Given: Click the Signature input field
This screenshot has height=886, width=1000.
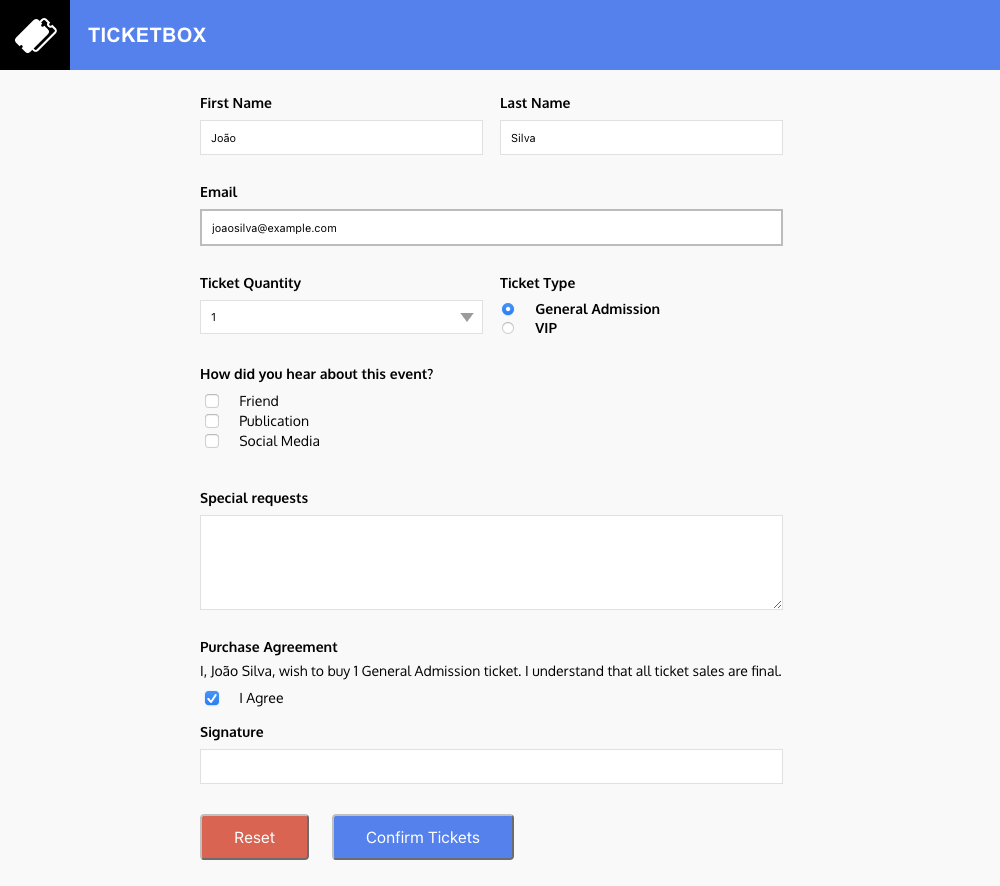Looking at the screenshot, I should [491, 767].
